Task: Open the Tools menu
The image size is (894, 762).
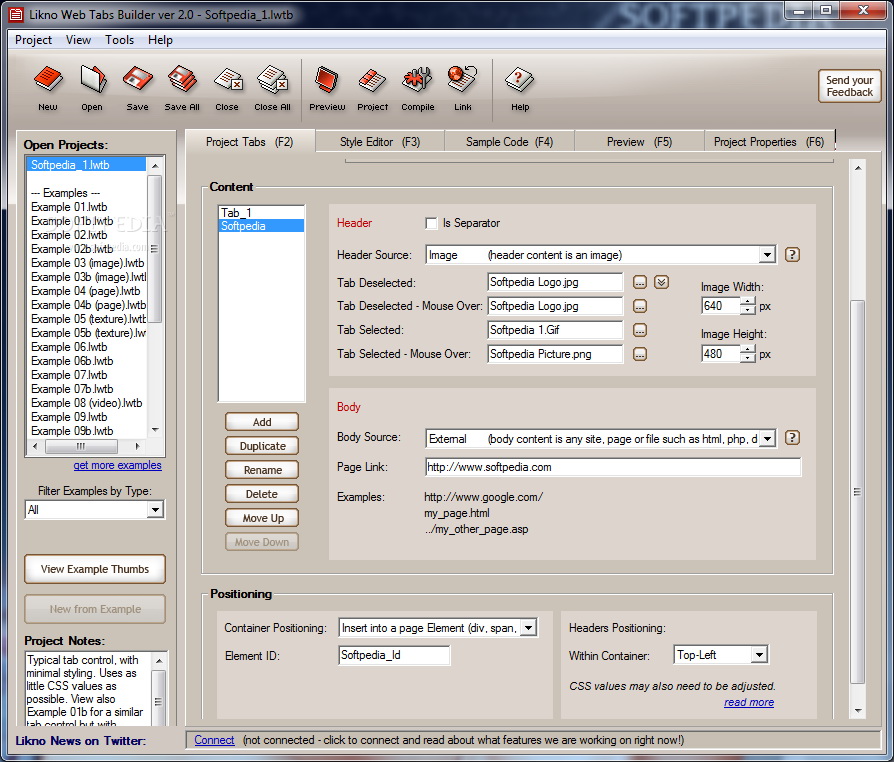Action: [x=119, y=40]
